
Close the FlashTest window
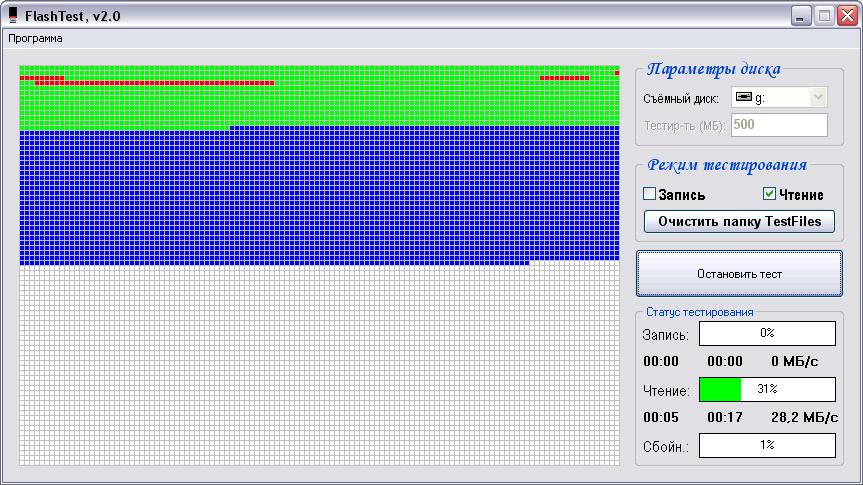click(x=847, y=15)
